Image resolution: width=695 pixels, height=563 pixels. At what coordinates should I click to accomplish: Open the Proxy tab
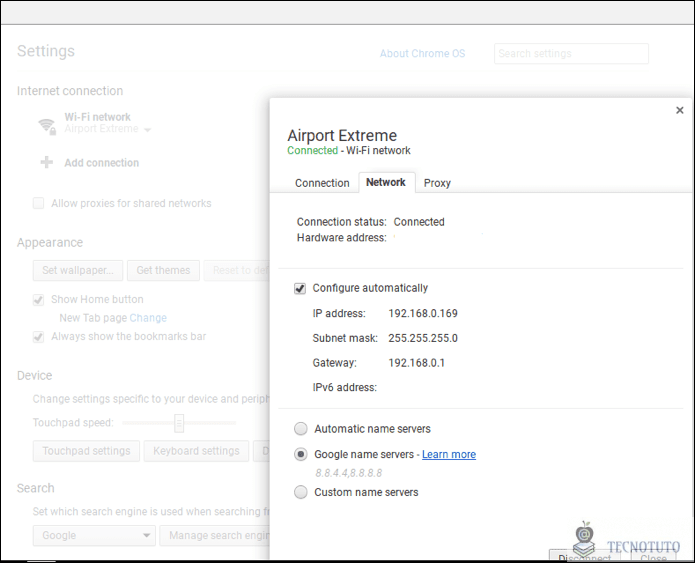437,183
